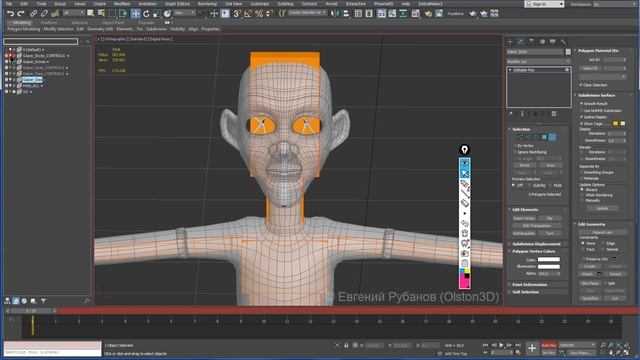Click the first yellow Show Cage color swatch
Image resolution: width=640 pixels, height=360 pixels.
point(616,124)
